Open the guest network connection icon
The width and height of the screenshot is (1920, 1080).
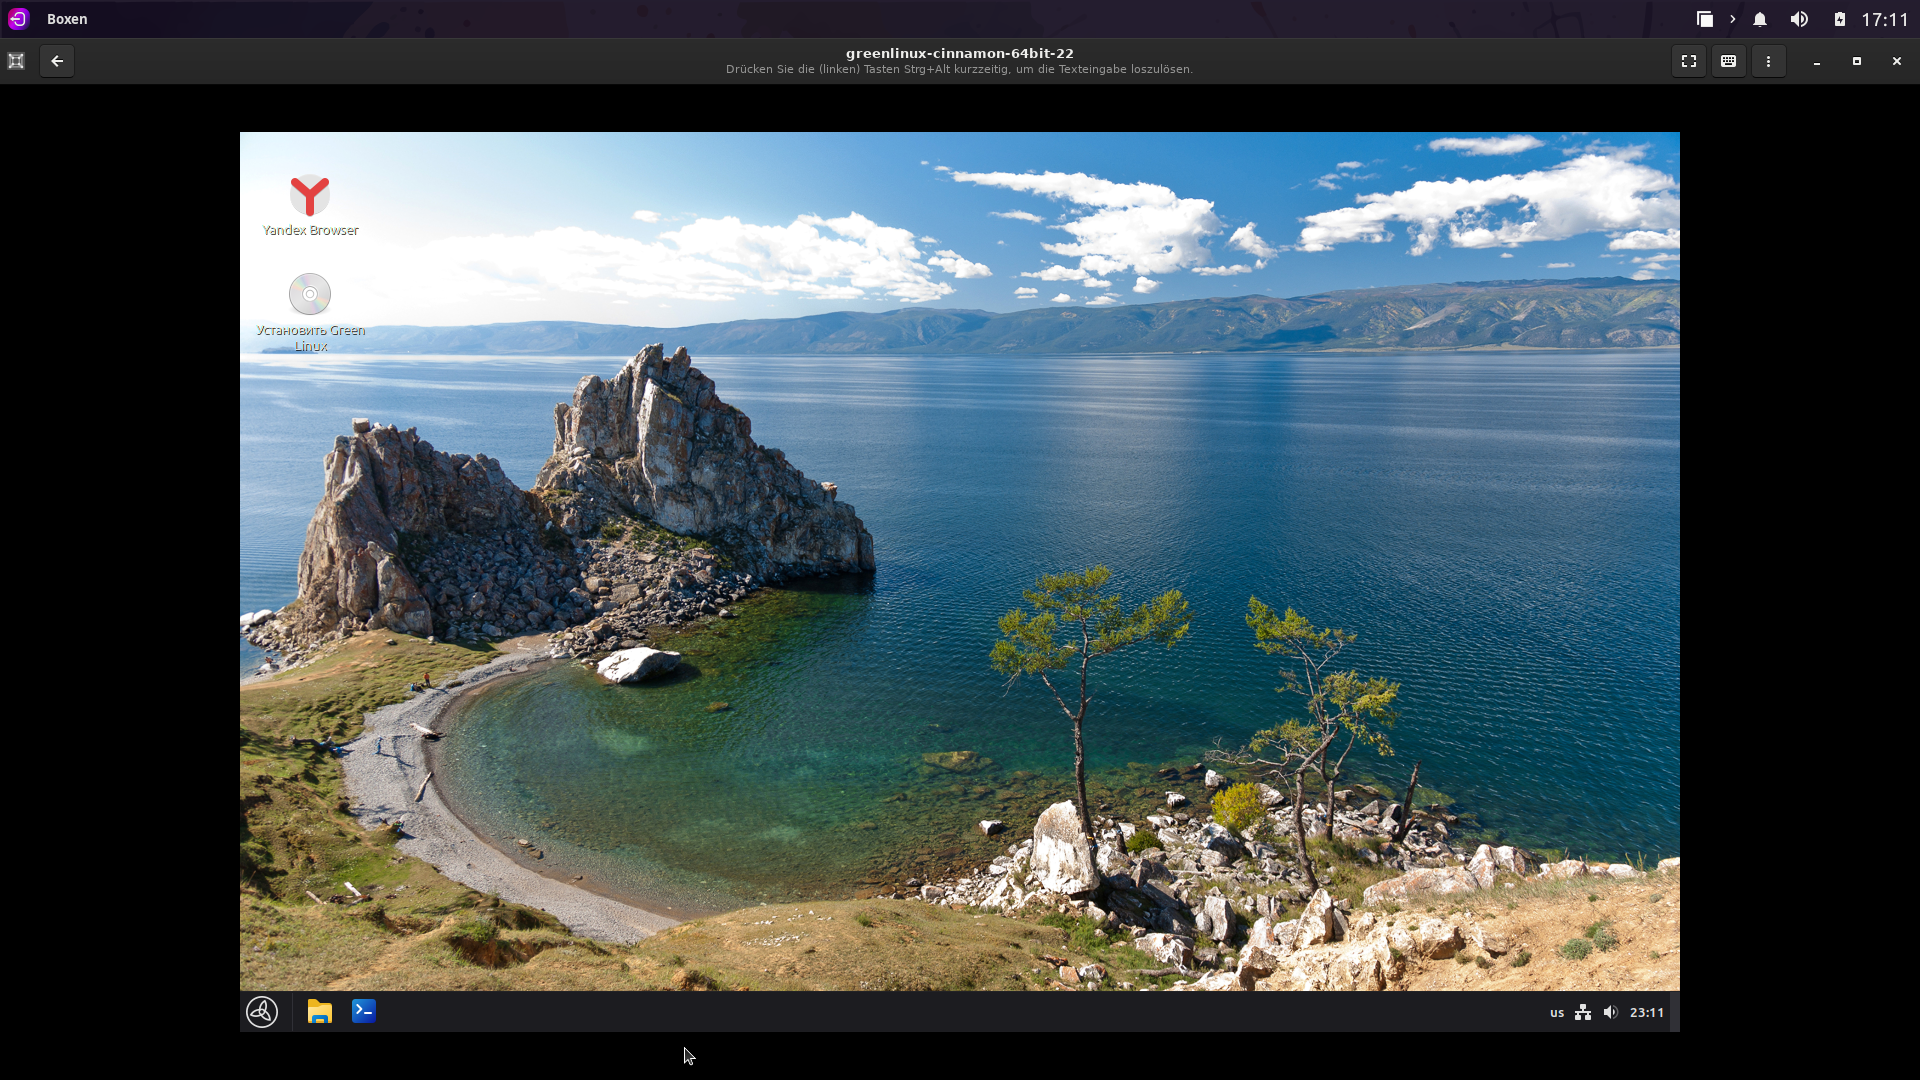(1583, 1013)
